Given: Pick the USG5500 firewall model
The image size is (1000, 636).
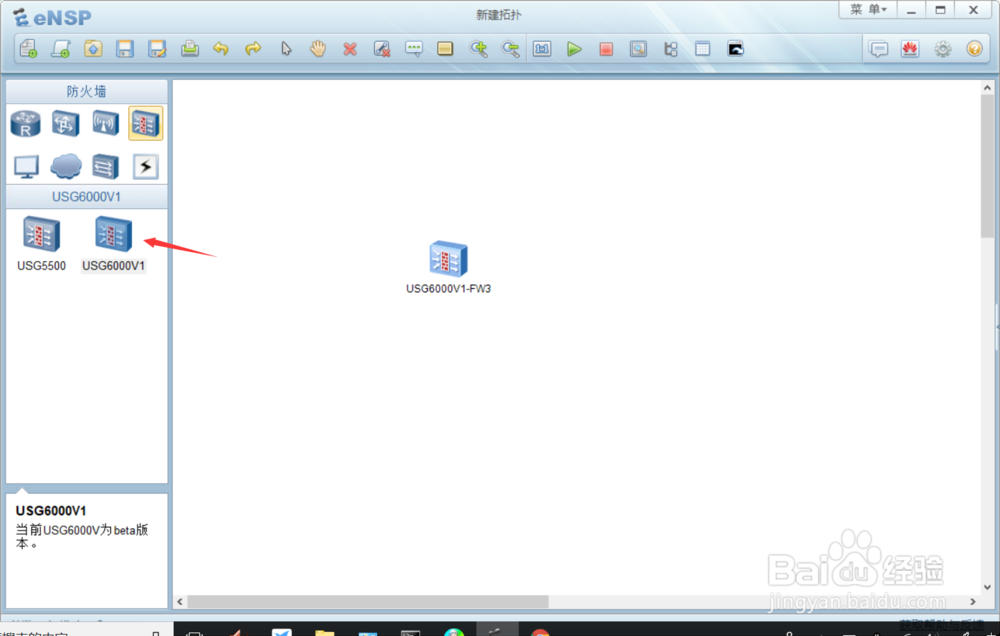Looking at the screenshot, I should (x=41, y=243).
